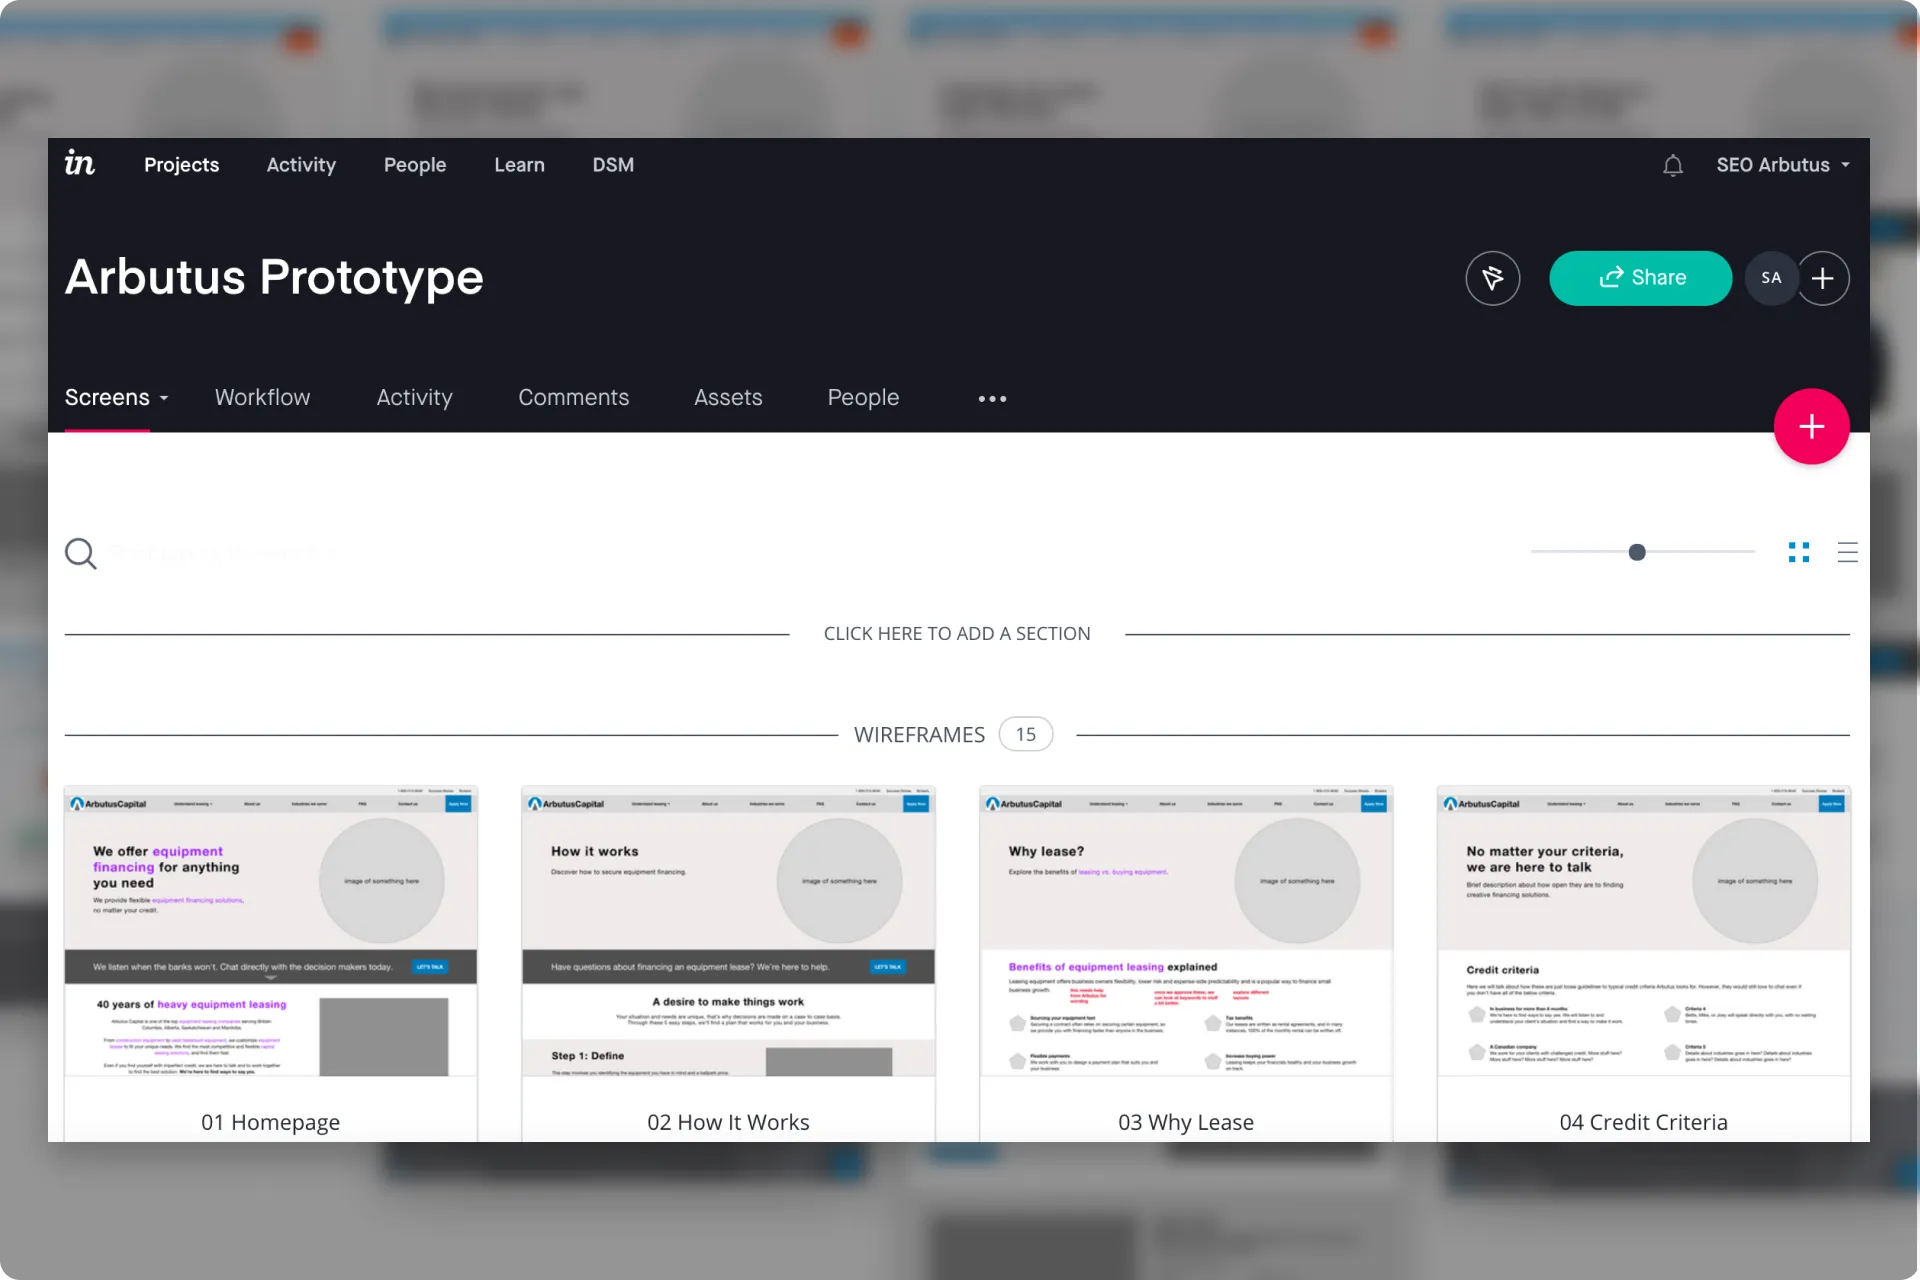The image size is (1920, 1280).
Task: Open the more options ellipsis menu
Action: coord(992,399)
